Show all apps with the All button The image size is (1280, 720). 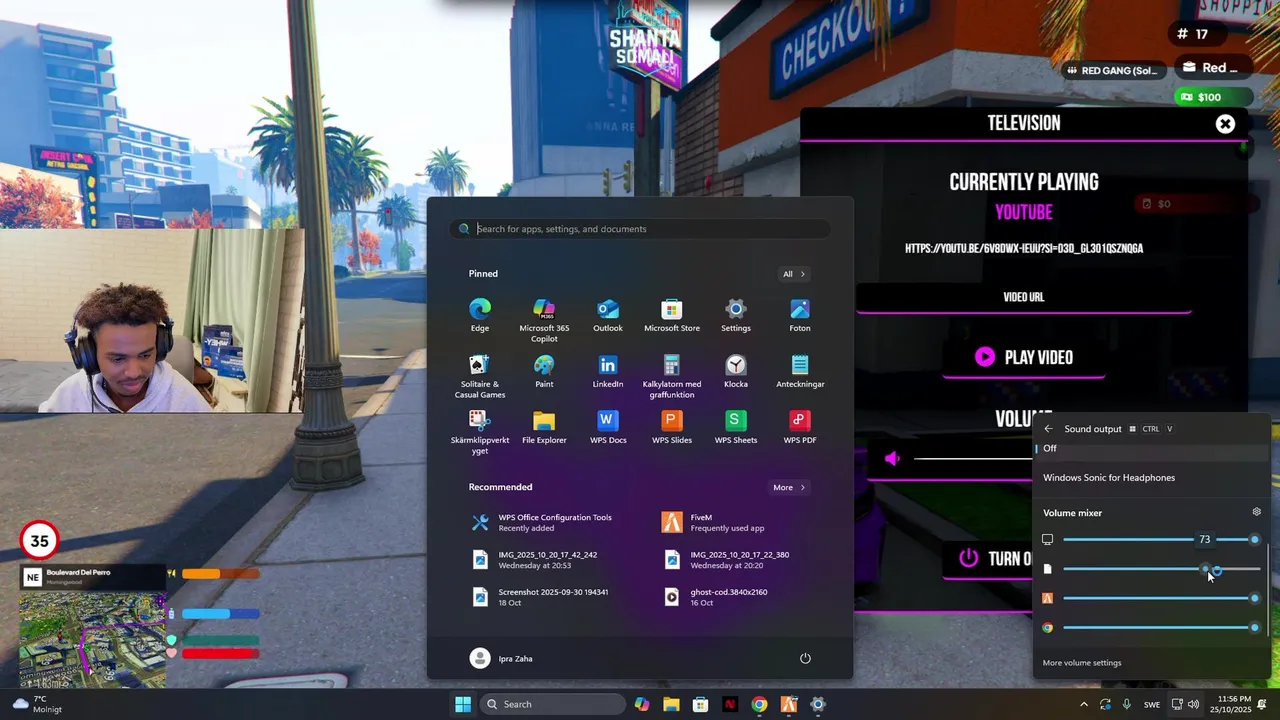coord(794,274)
